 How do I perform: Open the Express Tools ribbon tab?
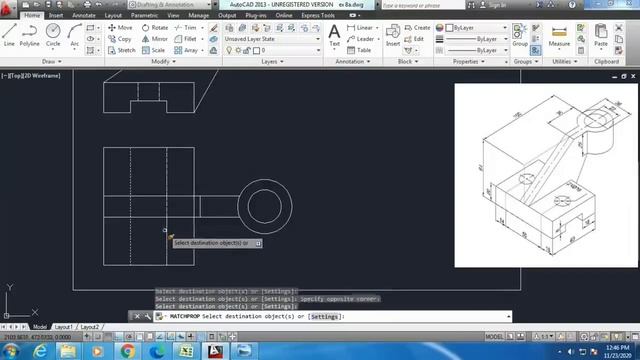318,15
